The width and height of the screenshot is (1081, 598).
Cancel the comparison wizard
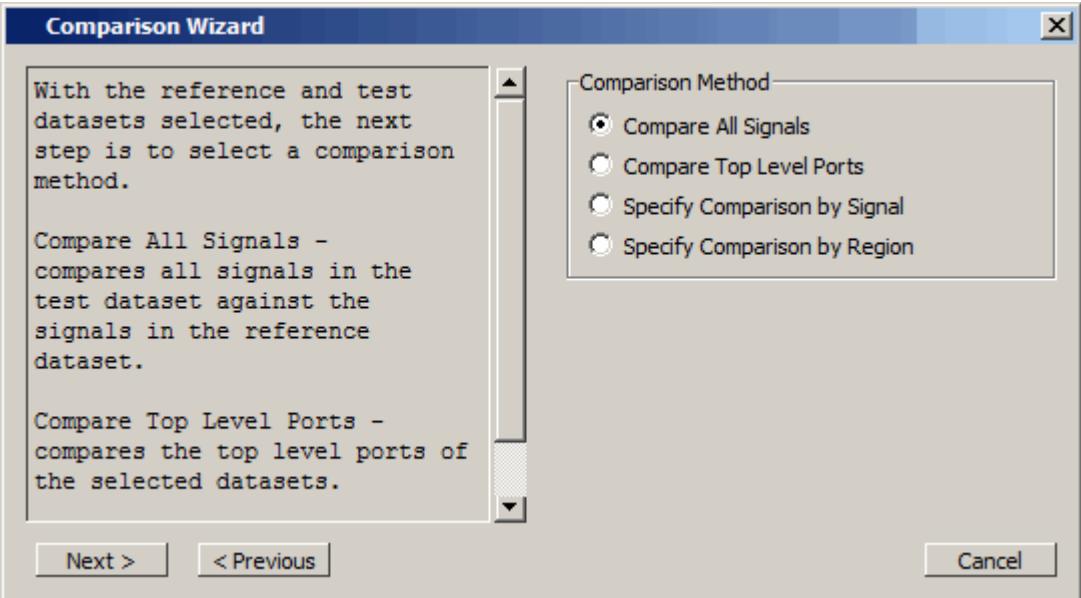990,560
